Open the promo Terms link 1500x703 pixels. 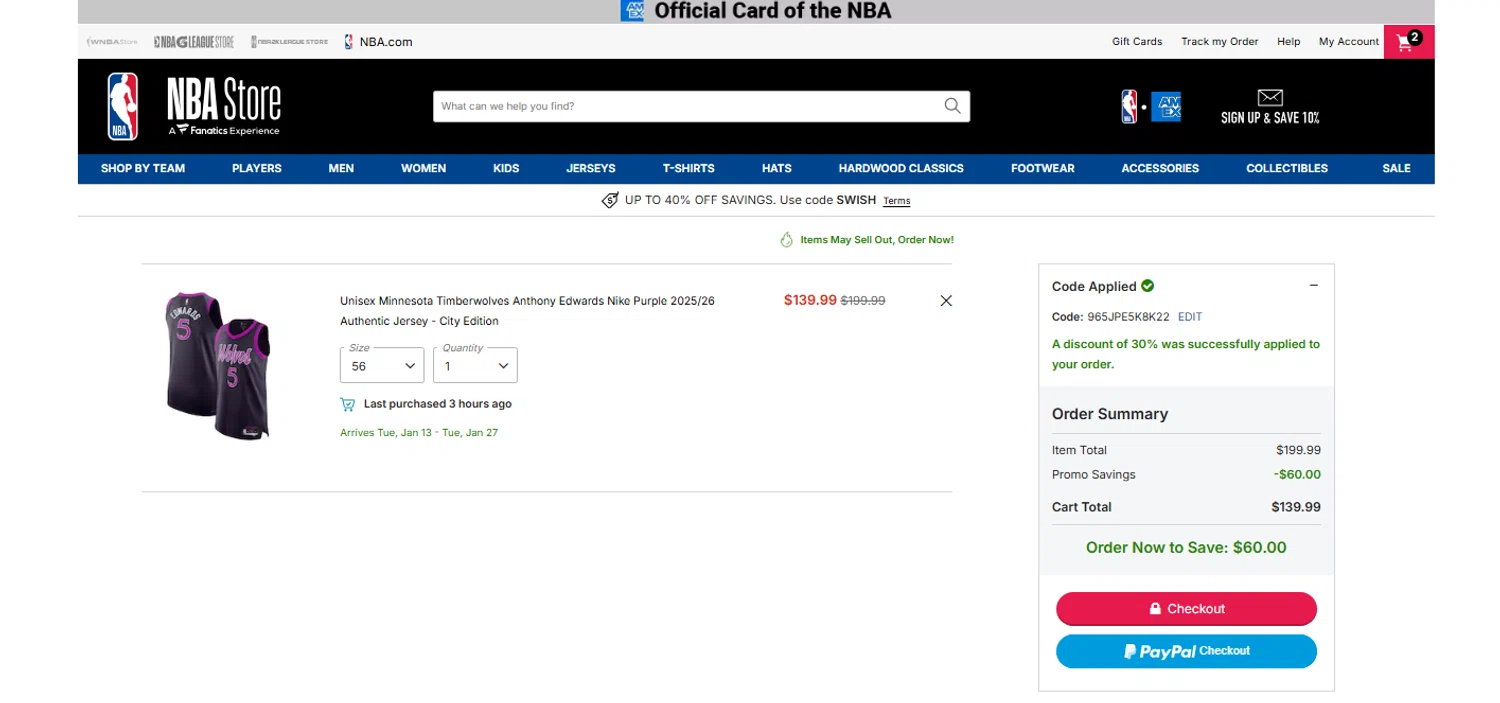pos(897,201)
